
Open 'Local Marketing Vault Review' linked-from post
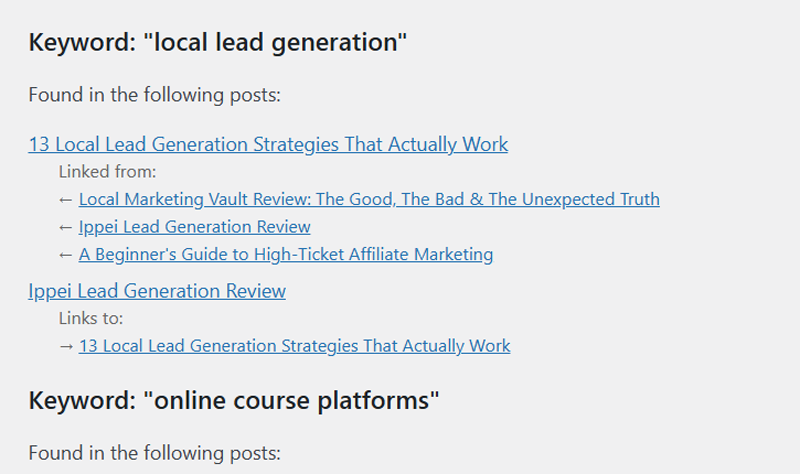click(x=369, y=199)
